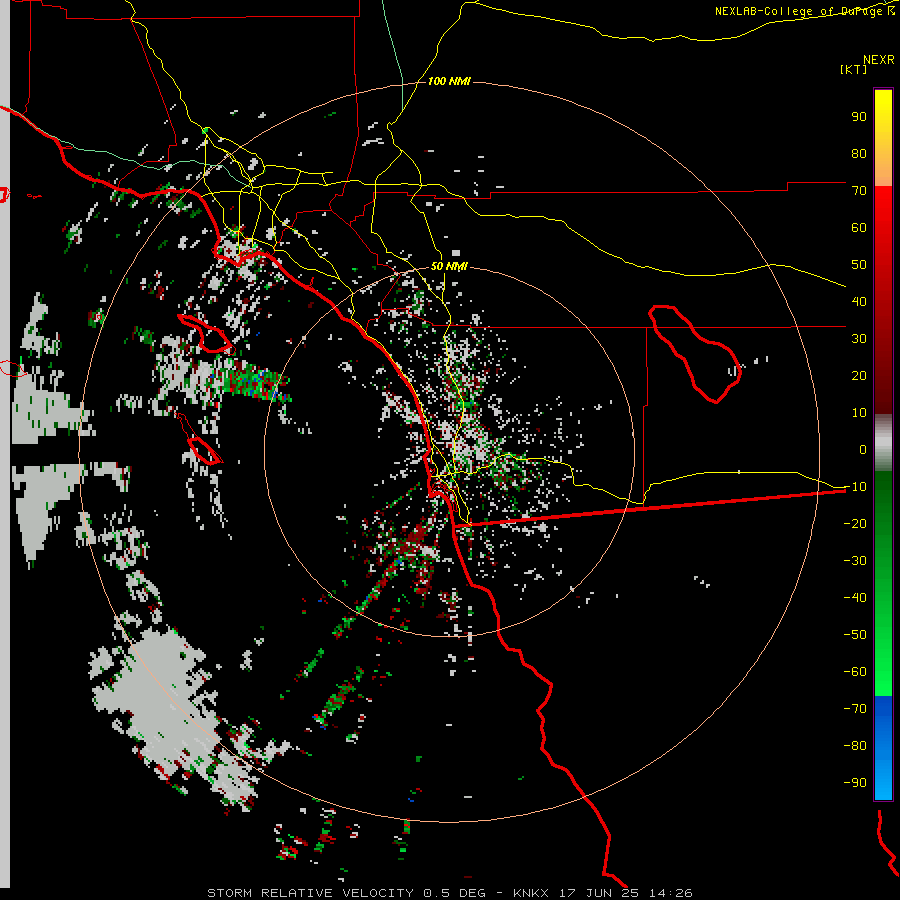Click the 50 NMI range ring label

(449, 266)
